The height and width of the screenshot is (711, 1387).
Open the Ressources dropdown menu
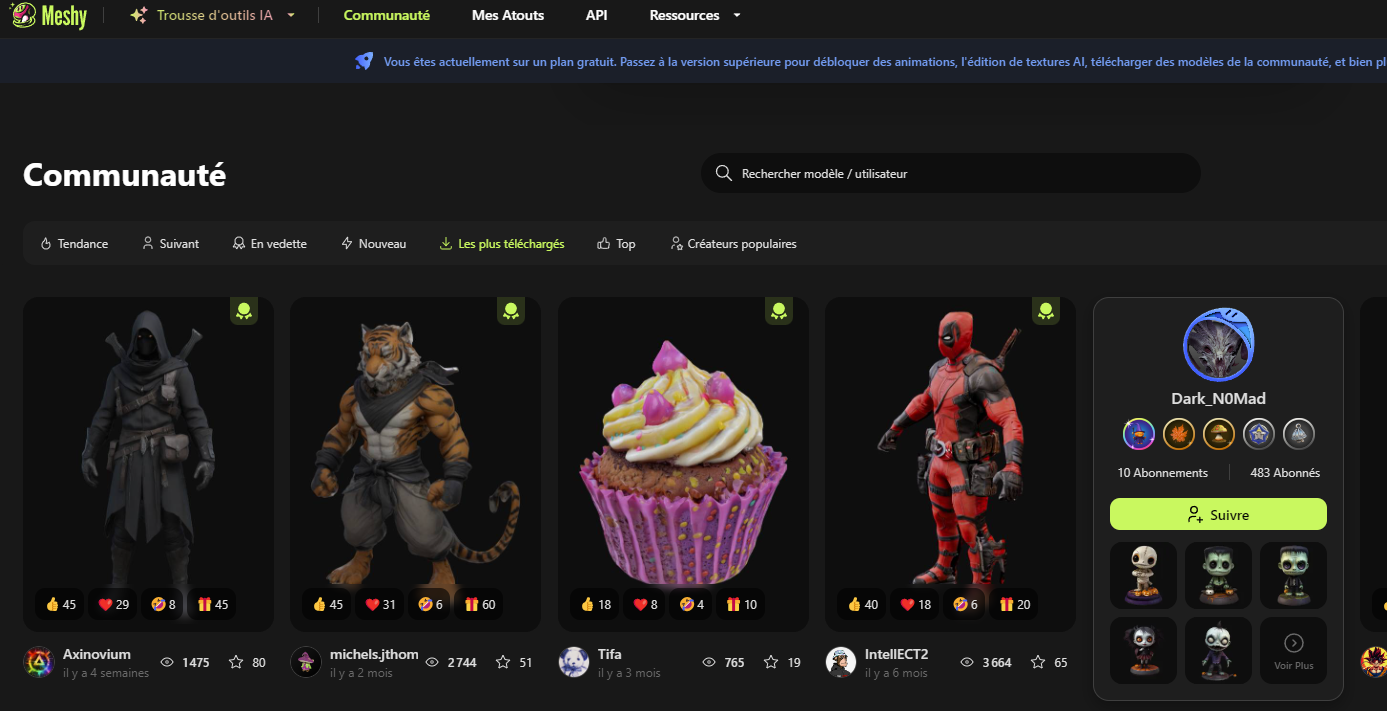coord(694,15)
